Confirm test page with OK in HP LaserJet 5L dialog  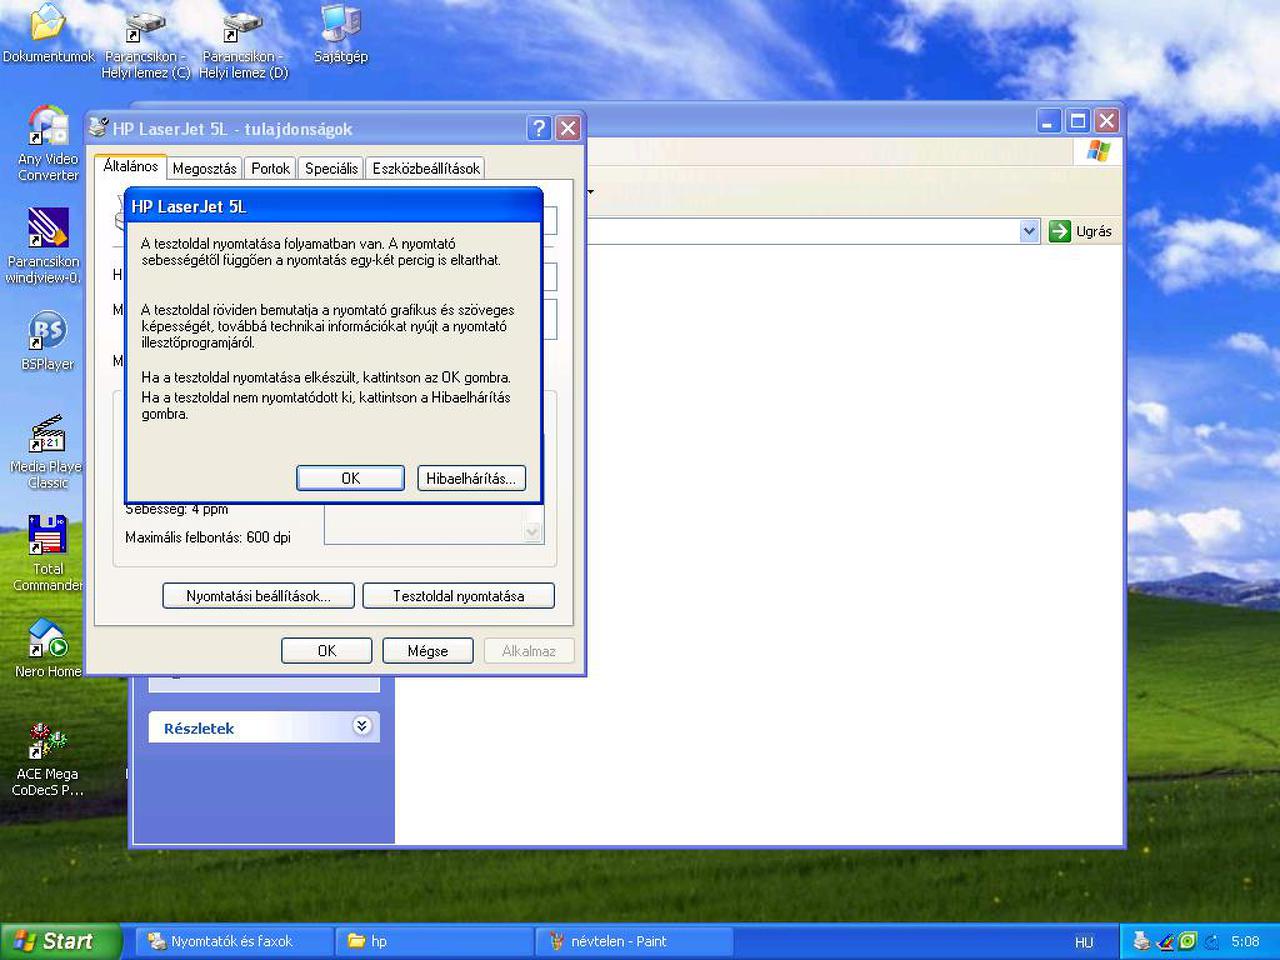pyautogui.click(x=351, y=478)
